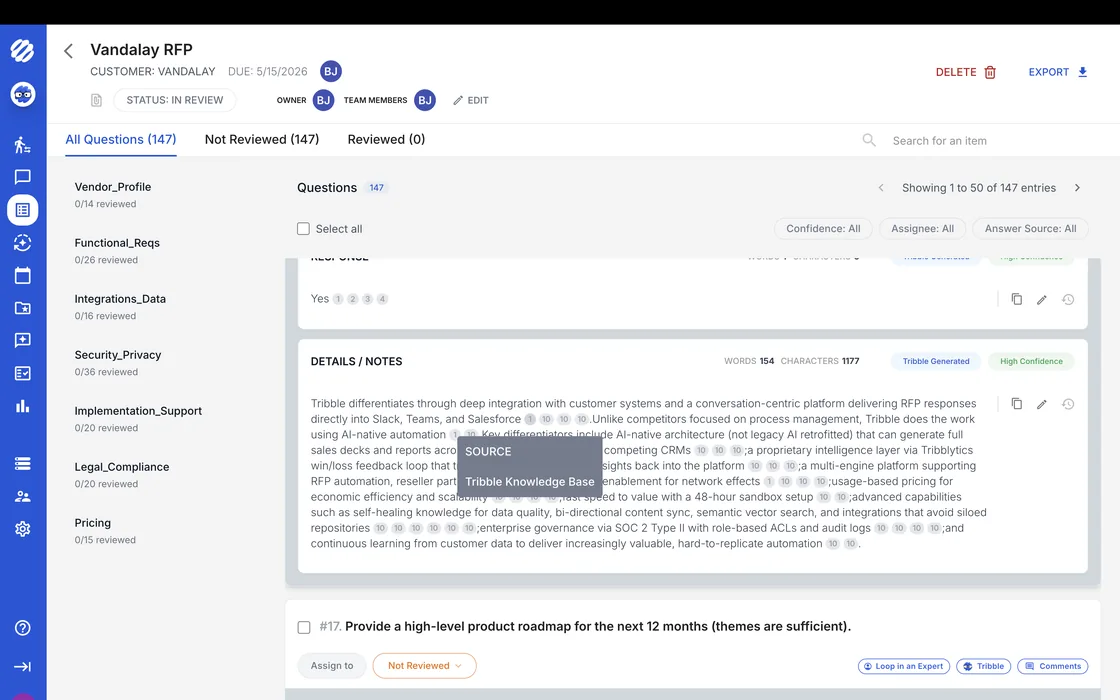Image resolution: width=1120 pixels, height=700 pixels.
Task: Tick the Select all checkbox
Action: pyautogui.click(x=304, y=229)
